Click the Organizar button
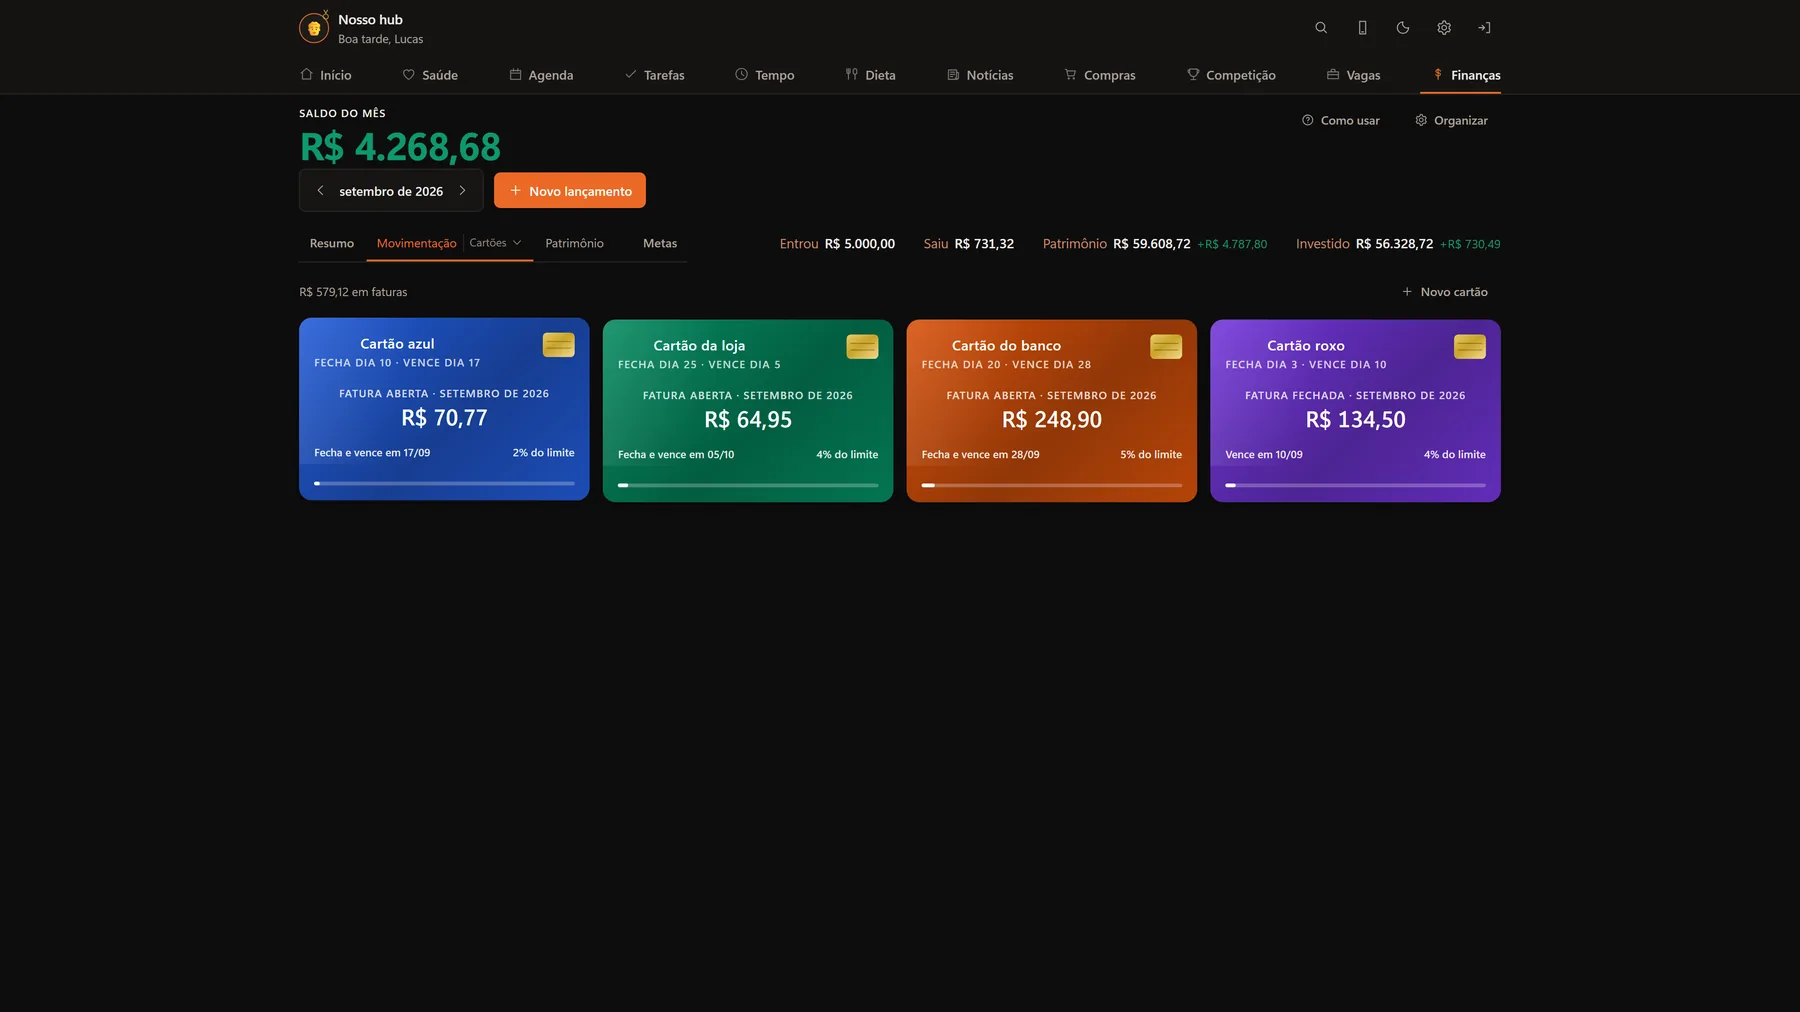The width and height of the screenshot is (1800, 1012). [1451, 120]
